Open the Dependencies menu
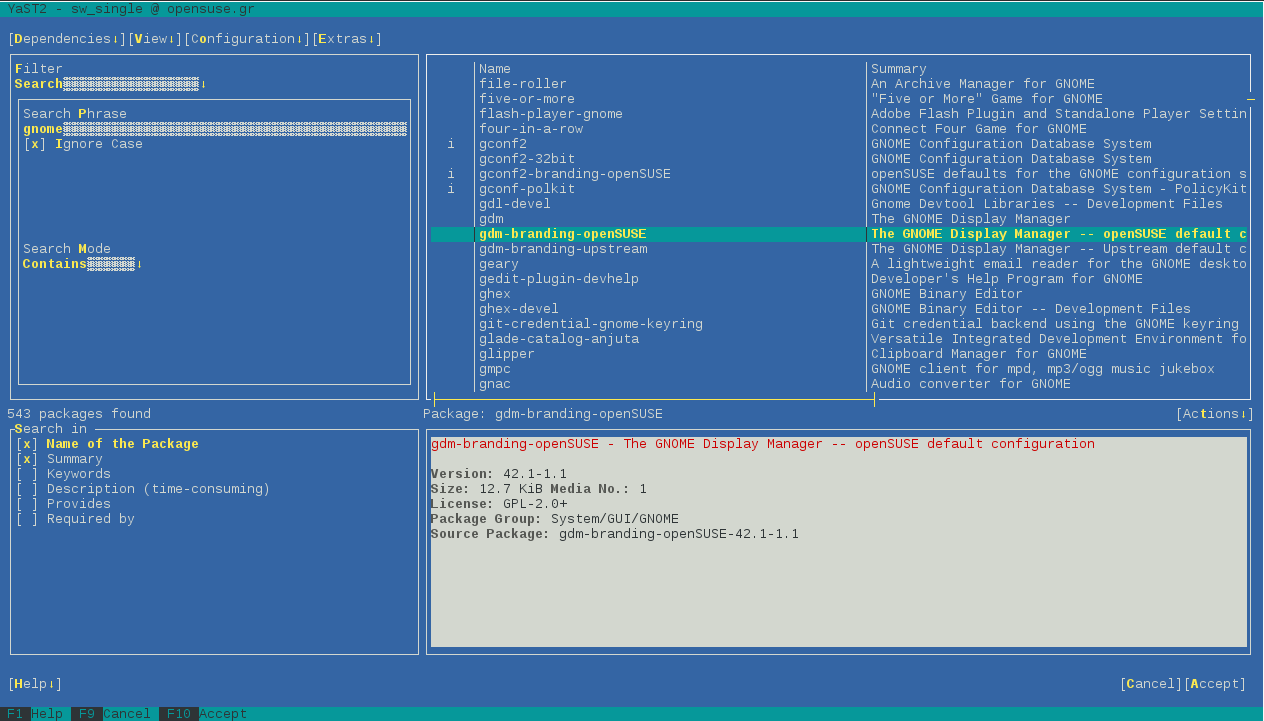This screenshot has height=721, width=1264. 66,39
